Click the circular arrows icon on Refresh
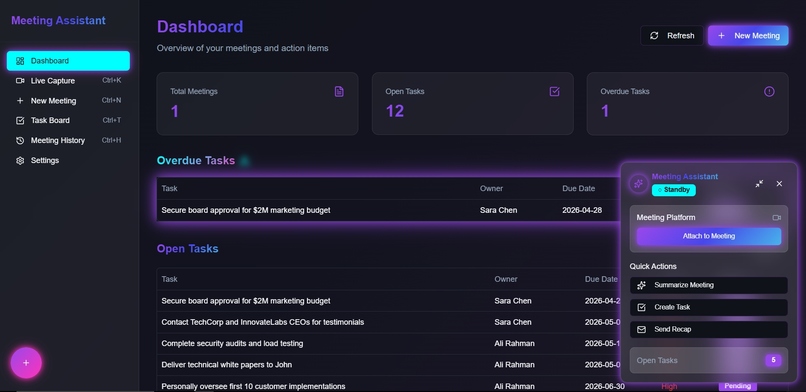806x392 pixels. pos(654,35)
